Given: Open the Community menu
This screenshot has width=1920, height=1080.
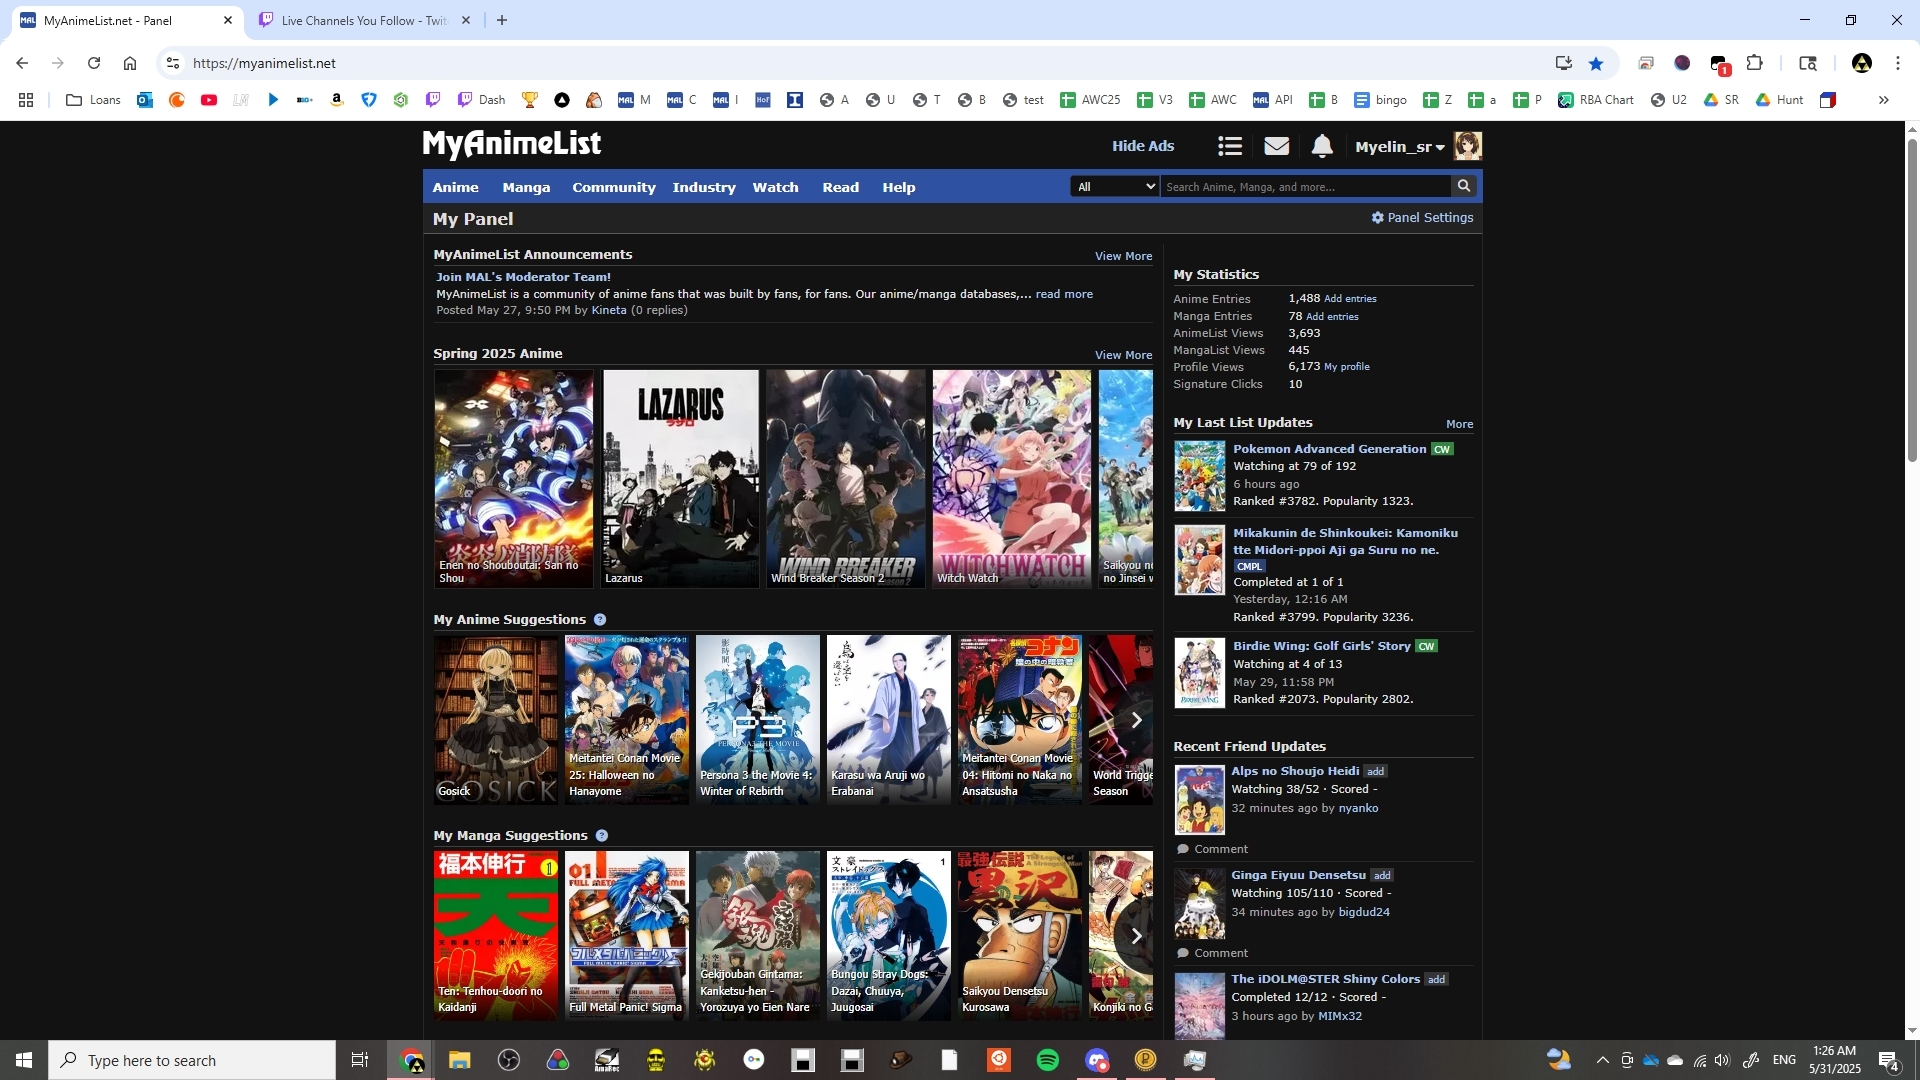Looking at the screenshot, I should click(613, 187).
